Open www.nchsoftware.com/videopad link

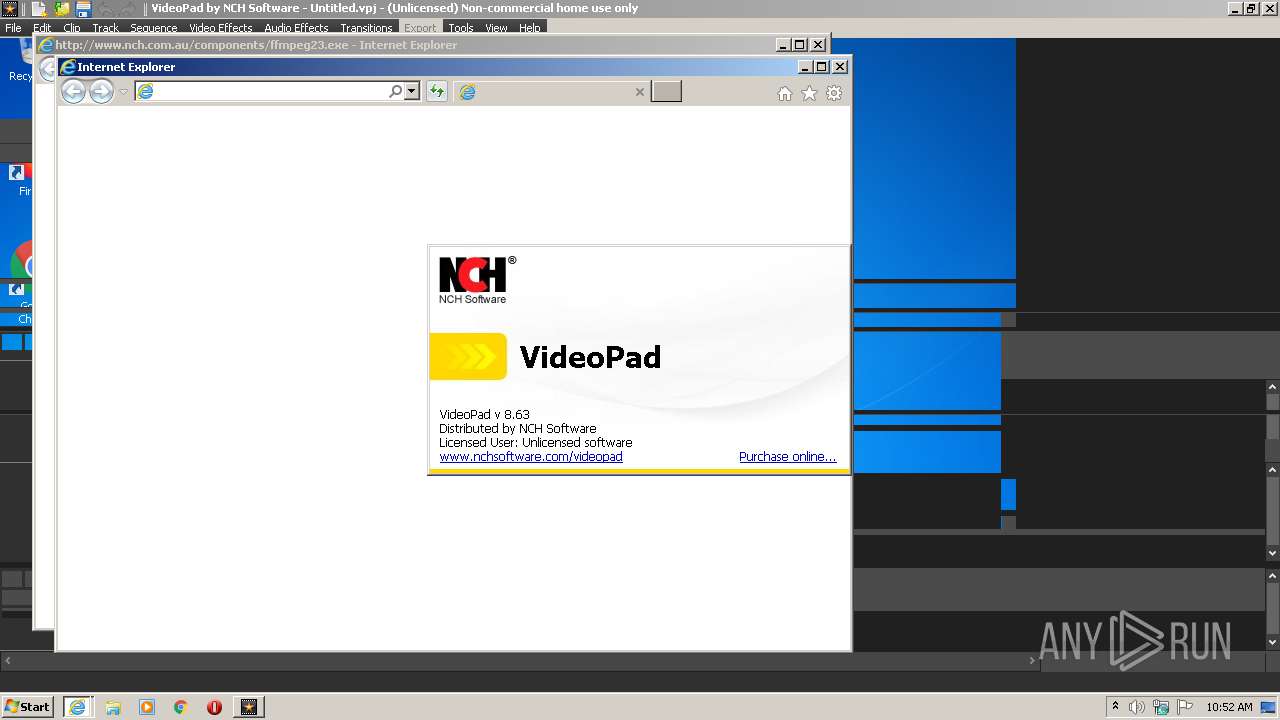coord(531,457)
